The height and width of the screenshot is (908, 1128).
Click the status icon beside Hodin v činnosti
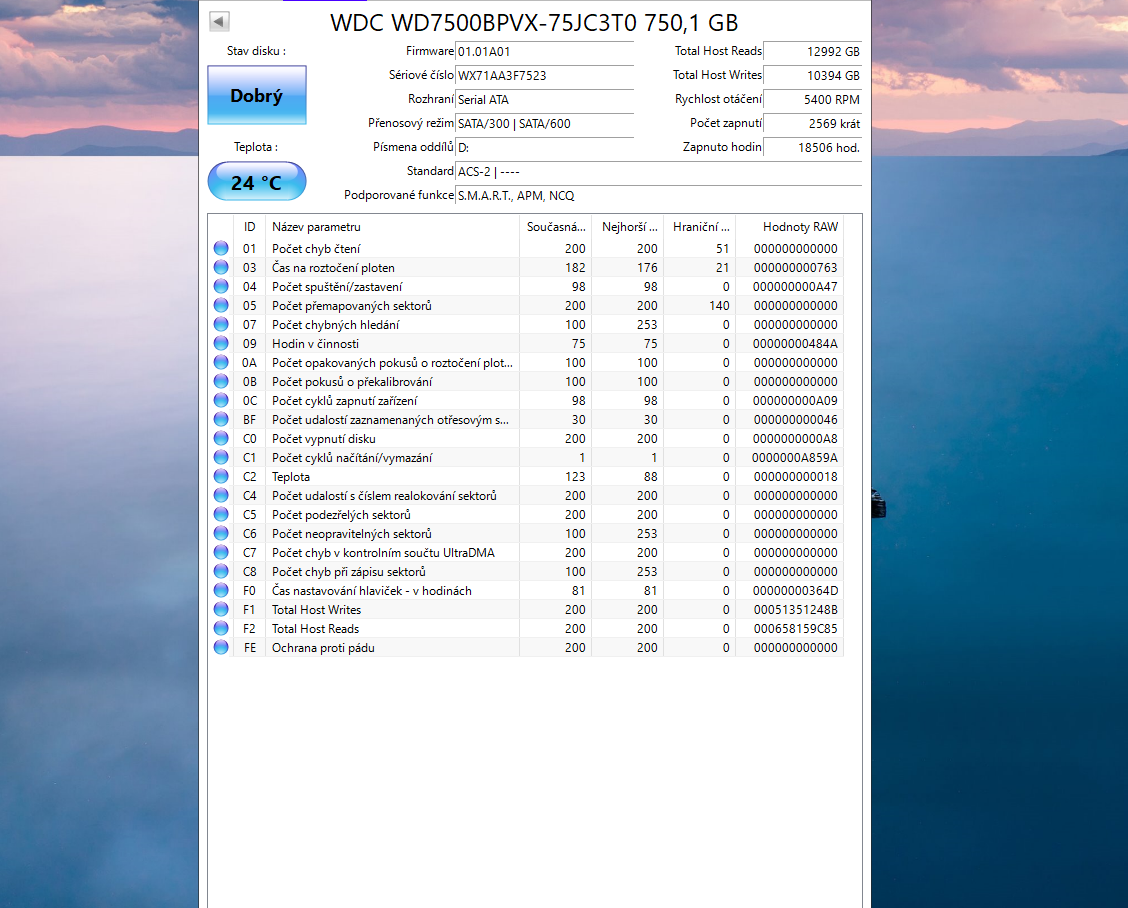pos(220,343)
